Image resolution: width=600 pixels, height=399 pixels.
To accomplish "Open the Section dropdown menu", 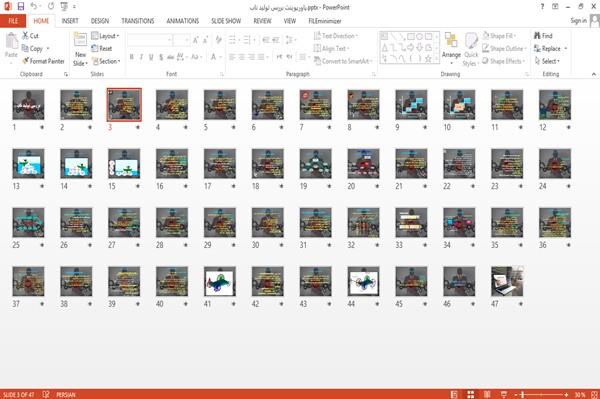I will click(106, 61).
